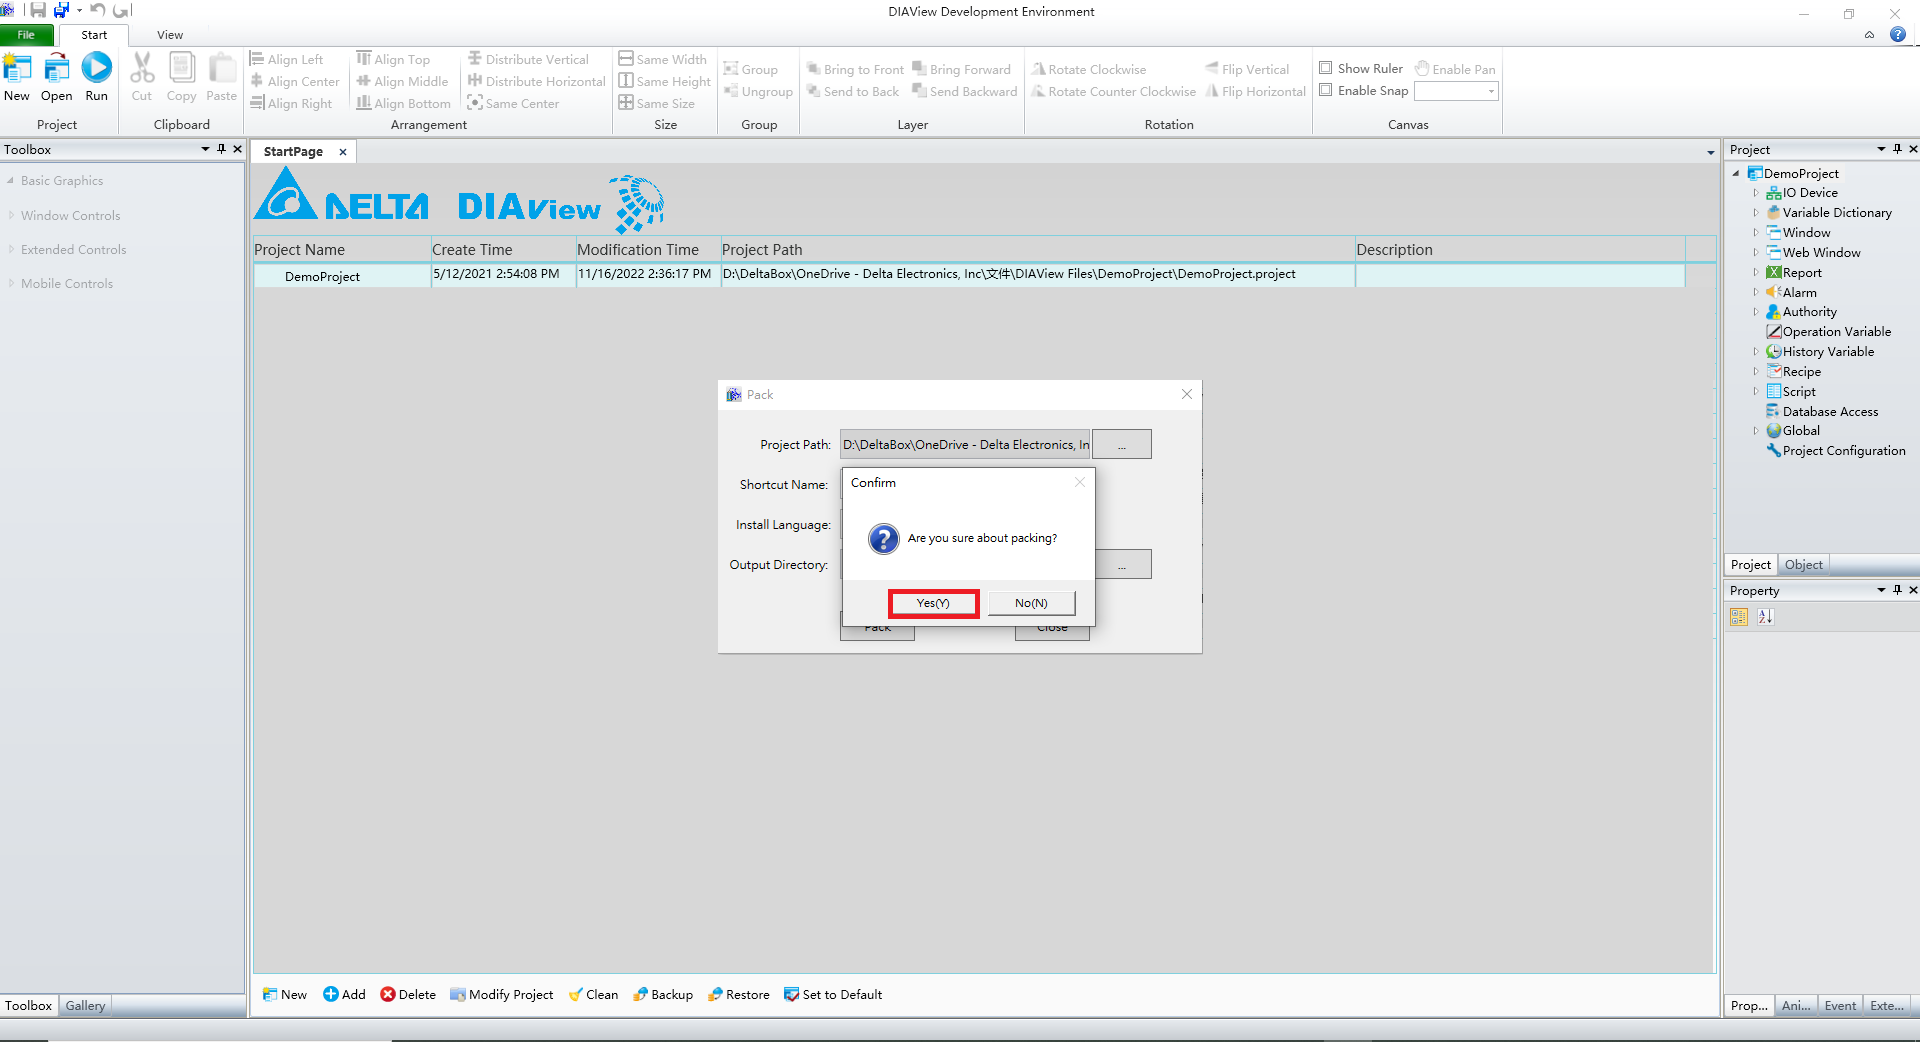Switch to Gallery tab at bottom left
Screen dimensions: 1920x1042
(x=85, y=1006)
